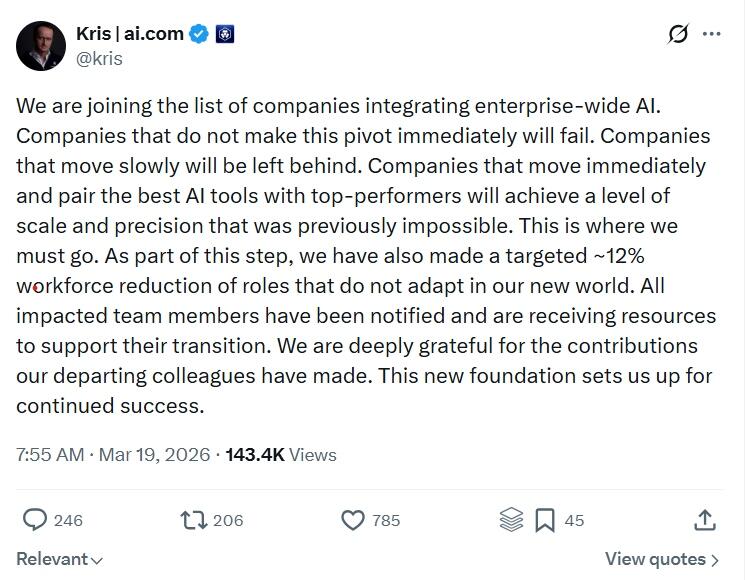Viewport: 746px width, 580px height.
Task: Click Kris's profile avatar photo
Action: tap(41, 45)
